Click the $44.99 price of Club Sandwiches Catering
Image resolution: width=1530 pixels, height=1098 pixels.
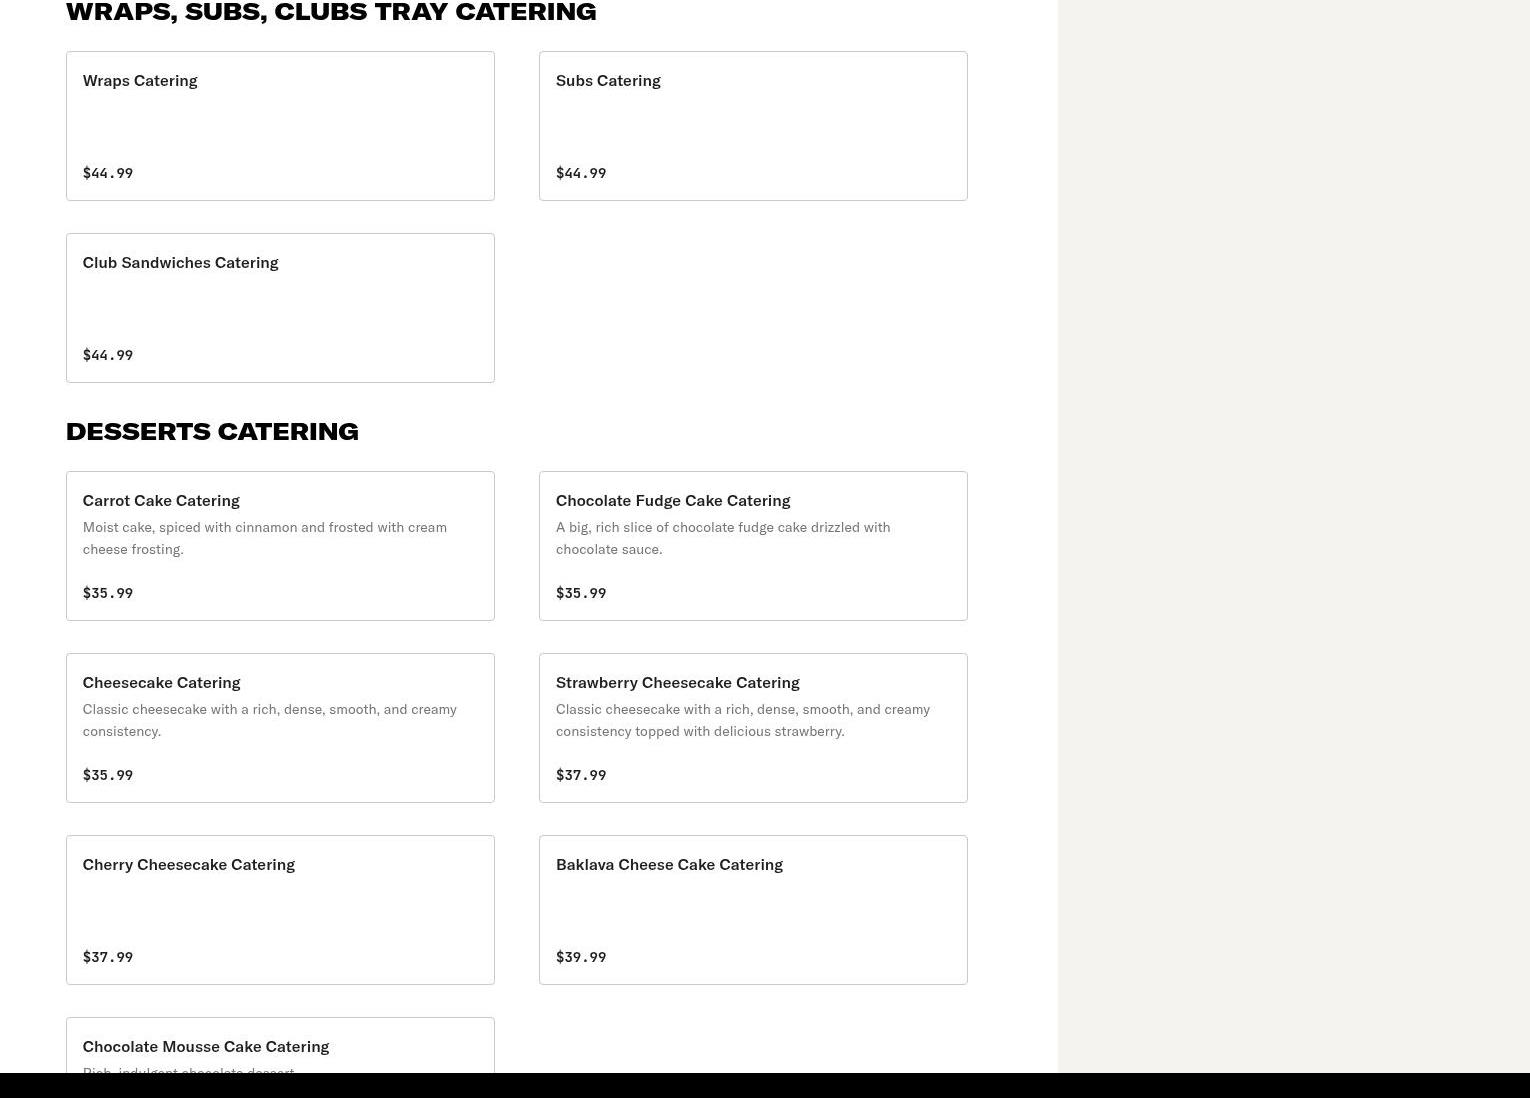tap(108, 355)
